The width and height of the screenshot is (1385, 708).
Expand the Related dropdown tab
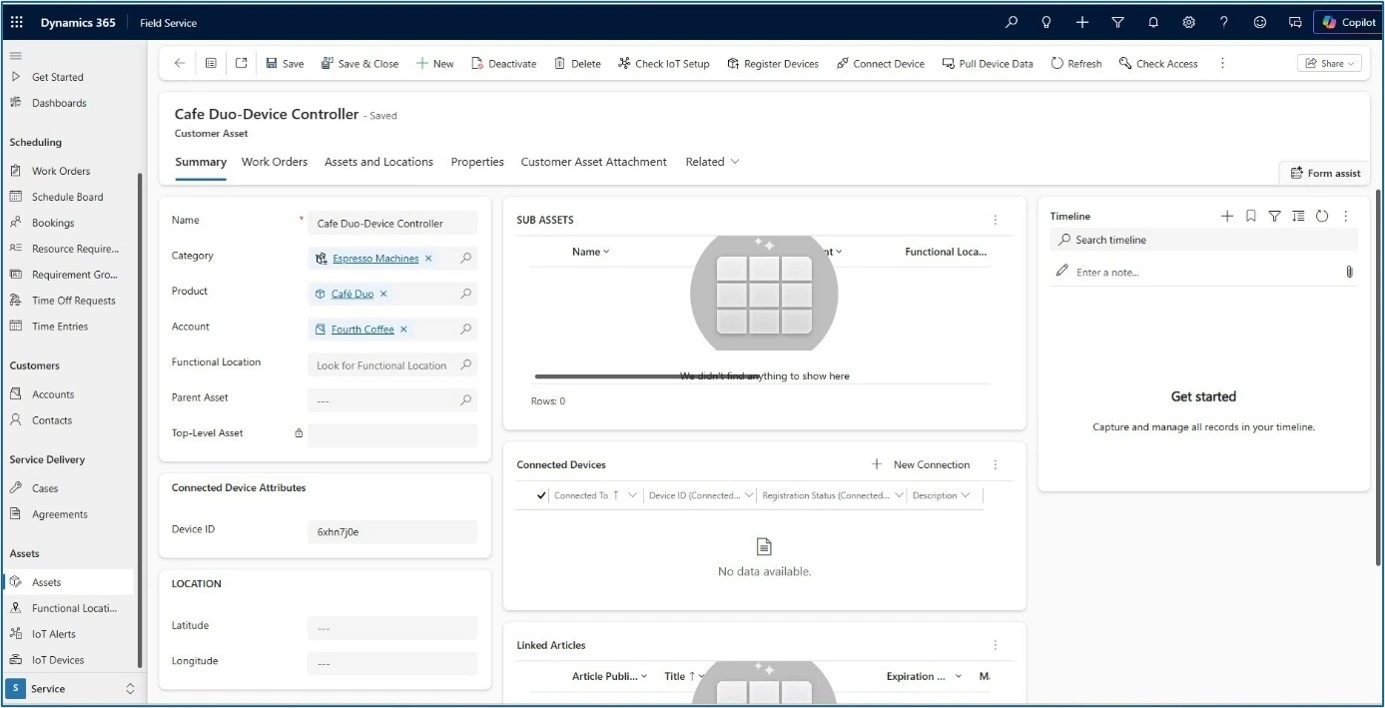pyautogui.click(x=712, y=161)
